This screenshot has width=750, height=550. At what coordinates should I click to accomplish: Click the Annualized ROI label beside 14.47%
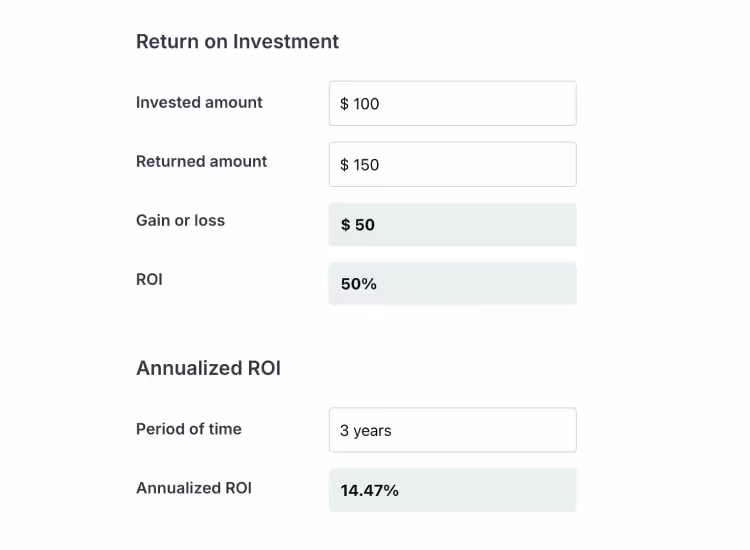pyautogui.click(x=193, y=488)
